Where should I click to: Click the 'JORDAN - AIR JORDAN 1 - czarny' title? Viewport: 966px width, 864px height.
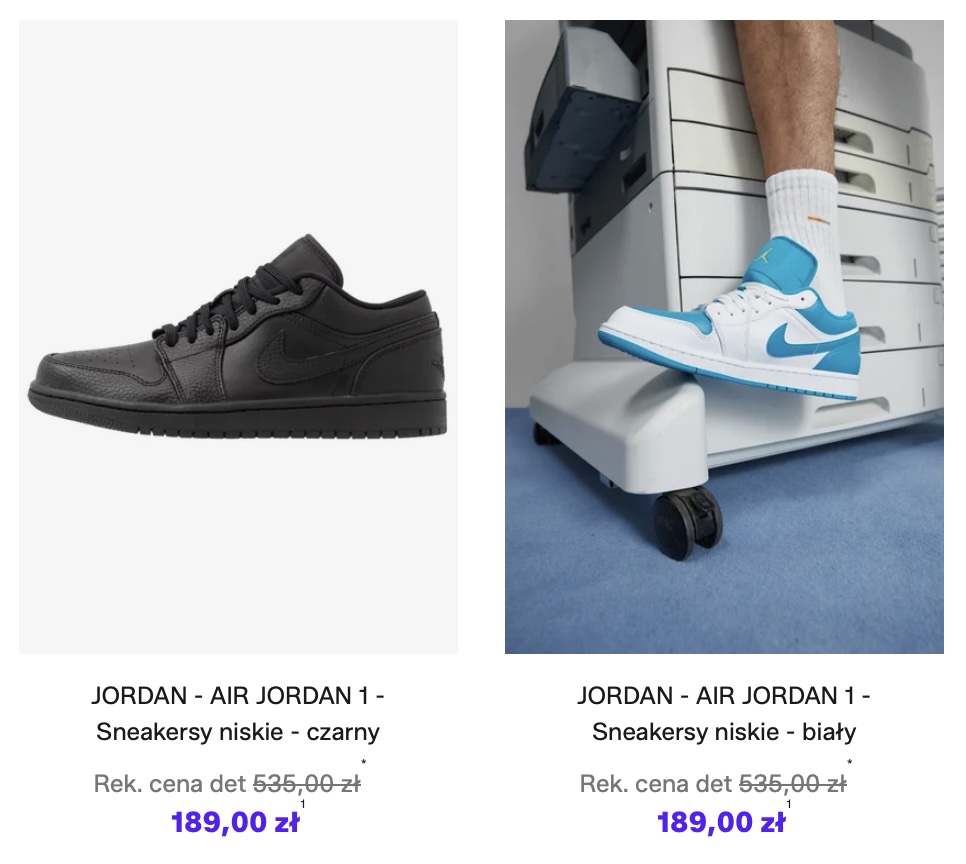pyautogui.click(x=238, y=714)
